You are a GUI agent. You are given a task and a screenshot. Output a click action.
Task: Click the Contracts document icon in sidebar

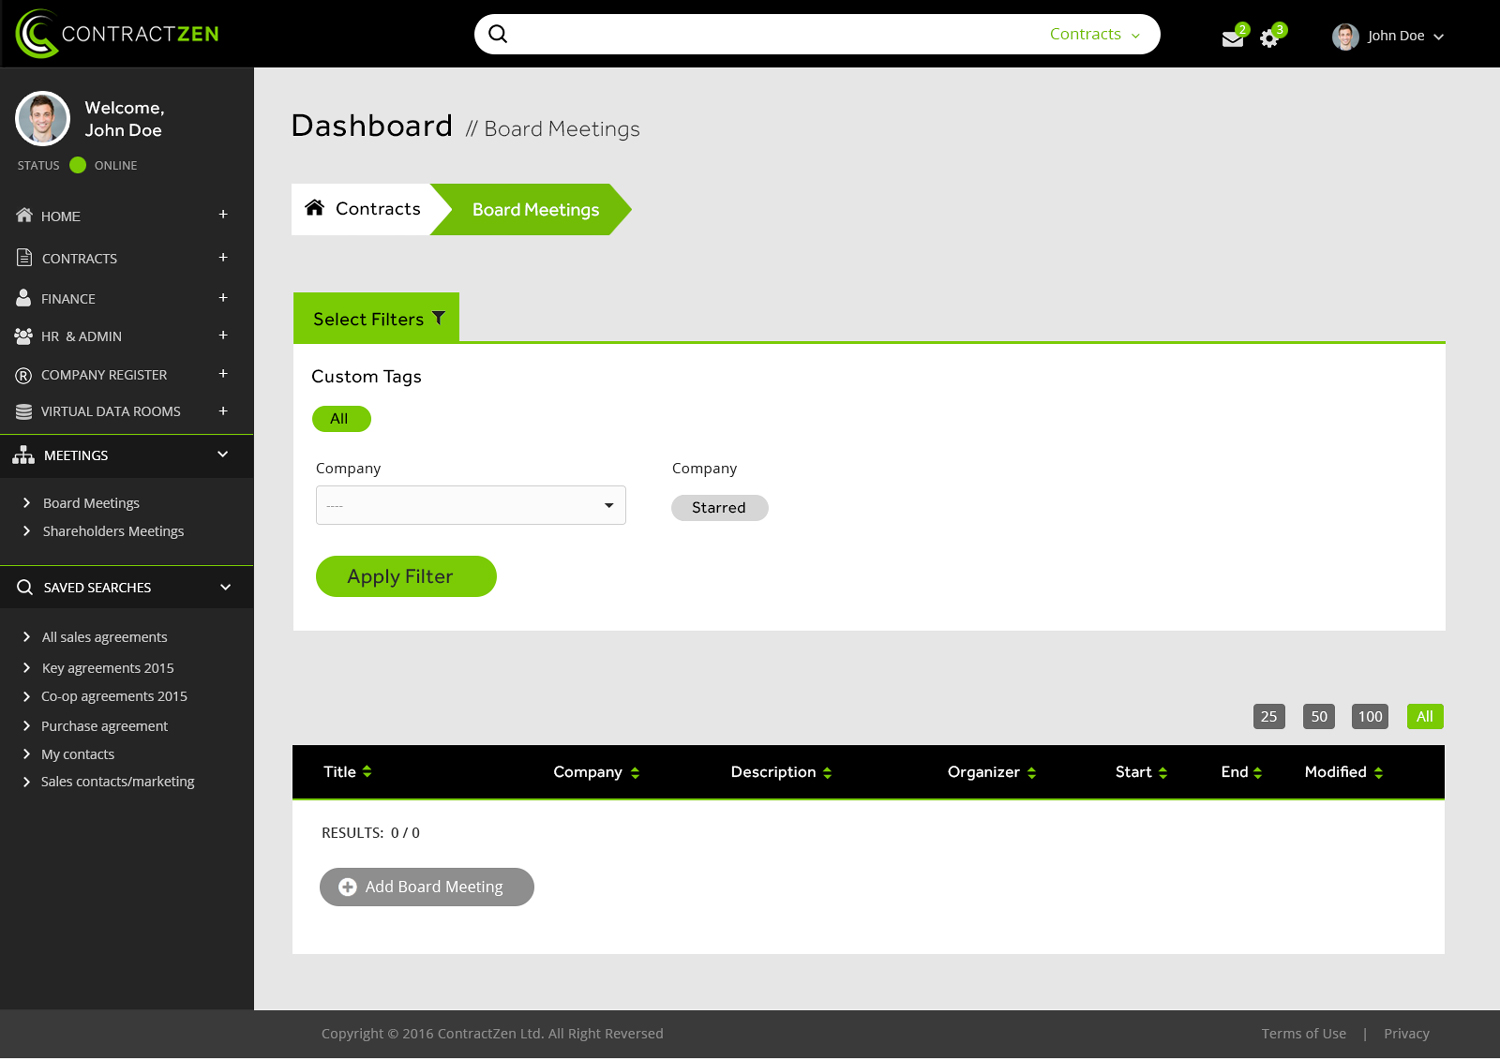(24, 257)
